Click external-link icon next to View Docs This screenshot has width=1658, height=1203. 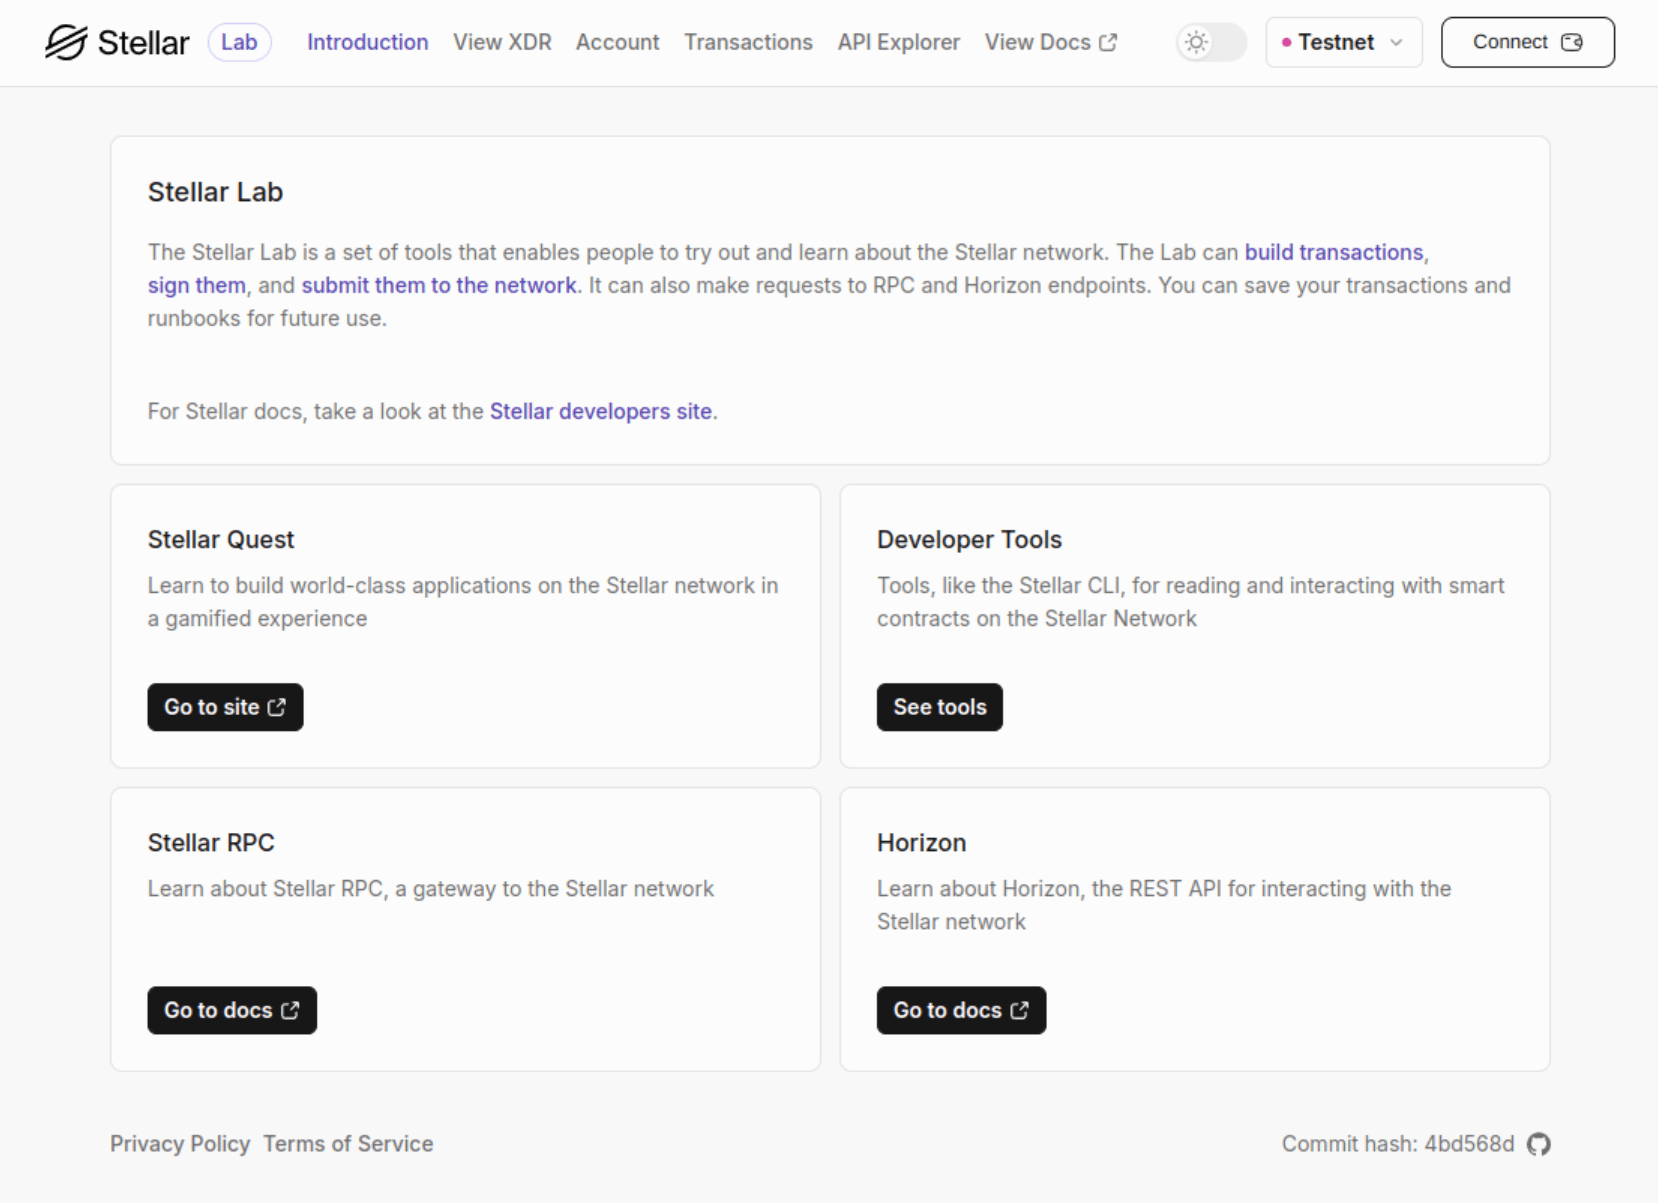coord(1108,42)
